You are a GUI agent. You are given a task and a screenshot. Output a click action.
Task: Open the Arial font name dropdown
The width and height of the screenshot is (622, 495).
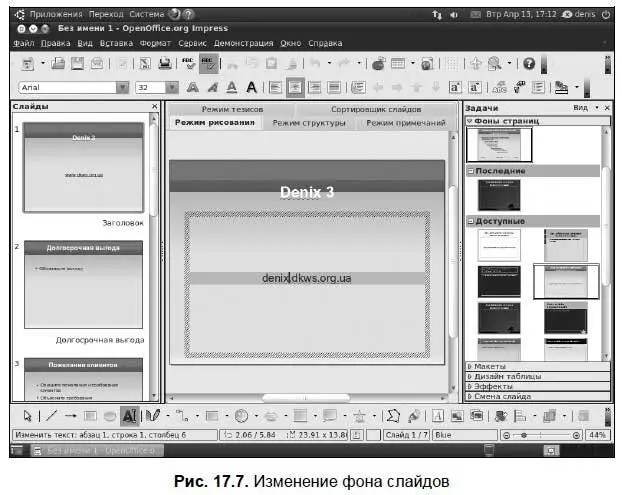(x=123, y=87)
